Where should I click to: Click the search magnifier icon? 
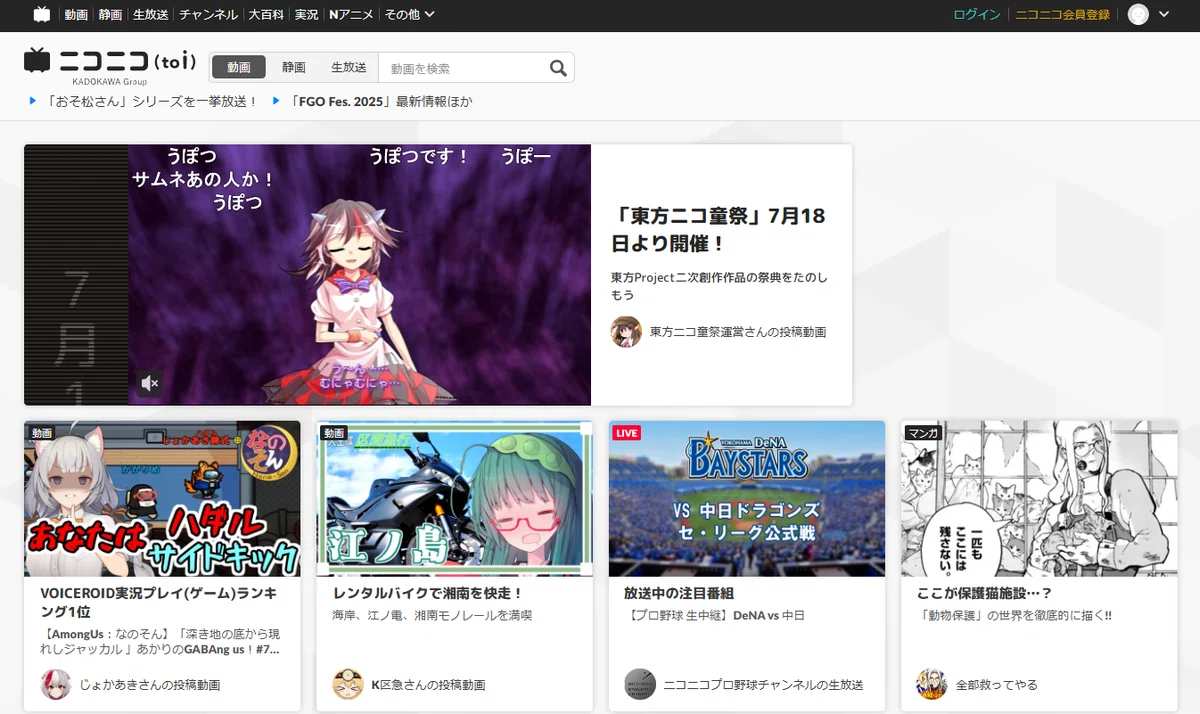tap(558, 68)
